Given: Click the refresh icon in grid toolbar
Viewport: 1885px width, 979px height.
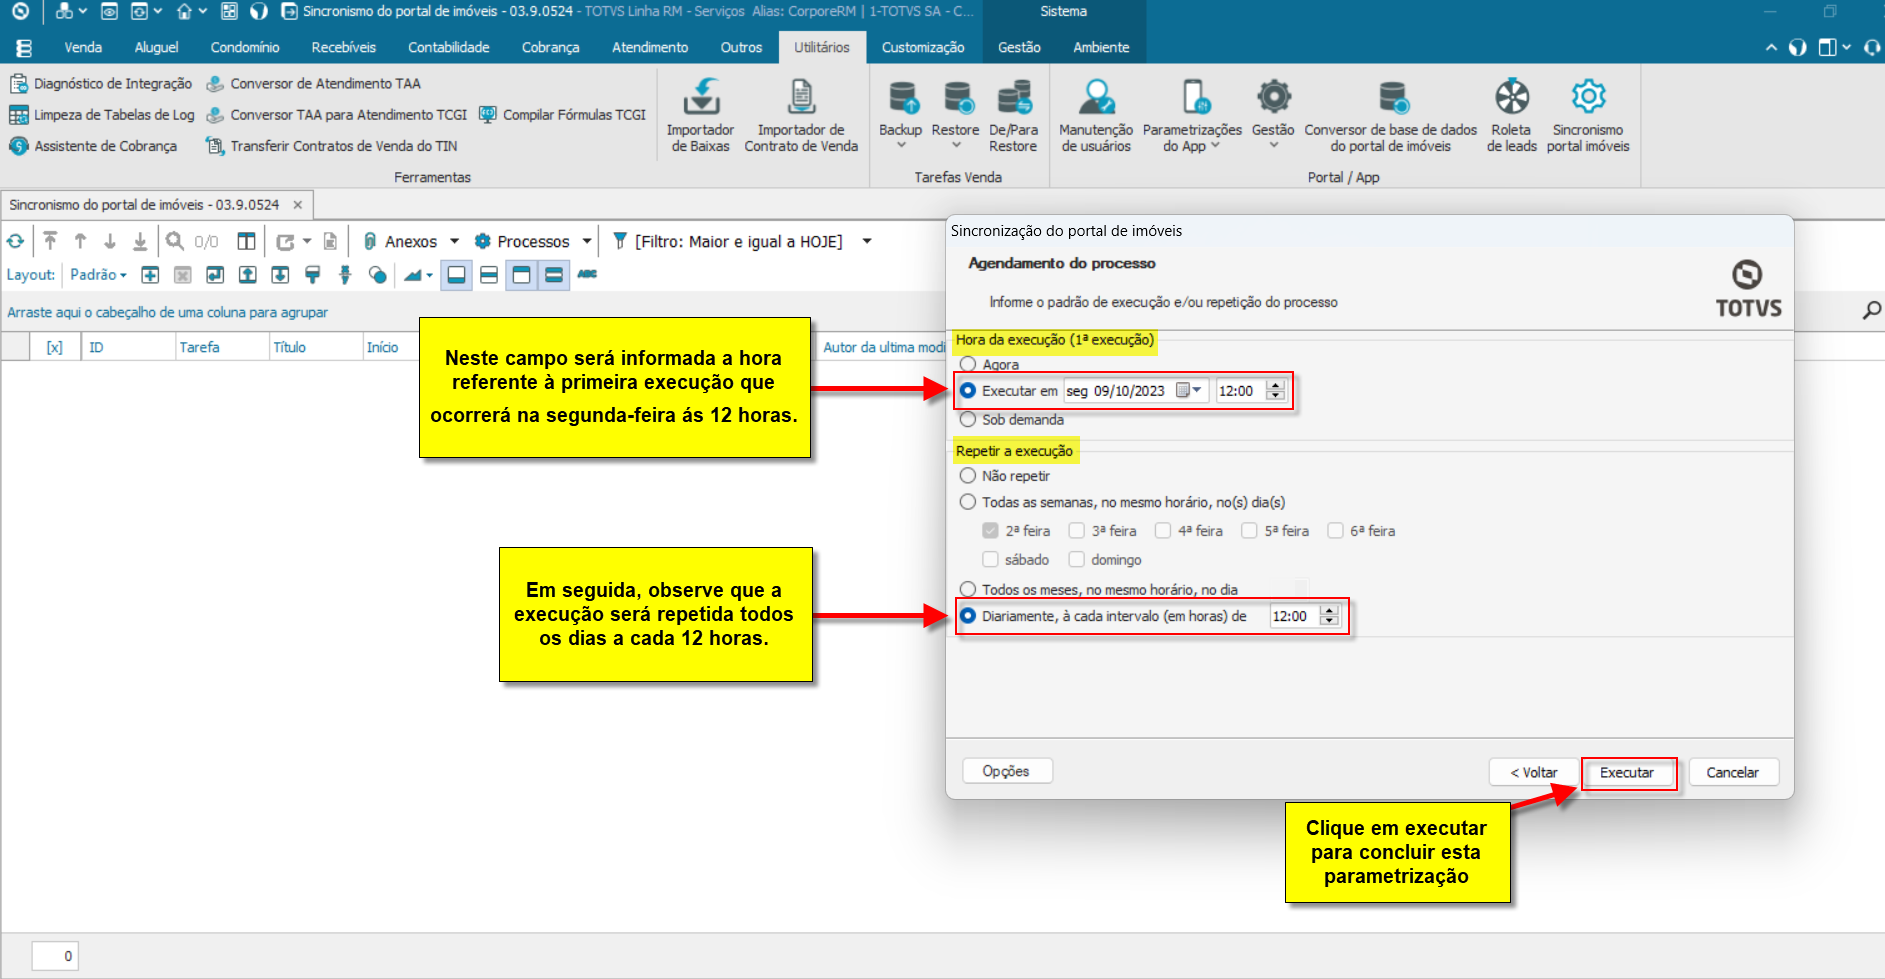Looking at the screenshot, I should 16,241.
